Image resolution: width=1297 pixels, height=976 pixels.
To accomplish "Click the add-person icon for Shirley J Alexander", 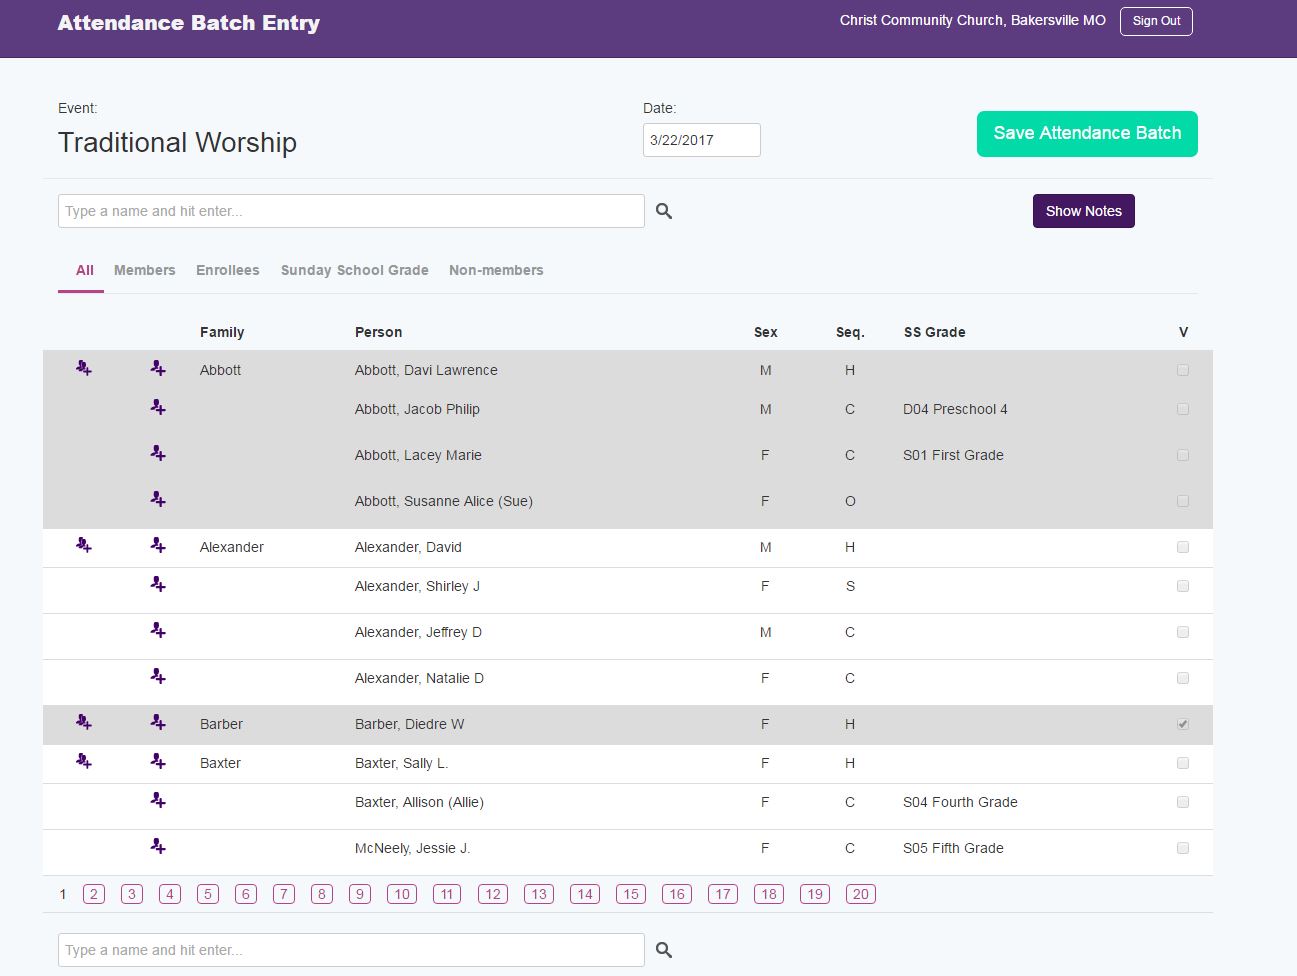I will tap(158, 585).
